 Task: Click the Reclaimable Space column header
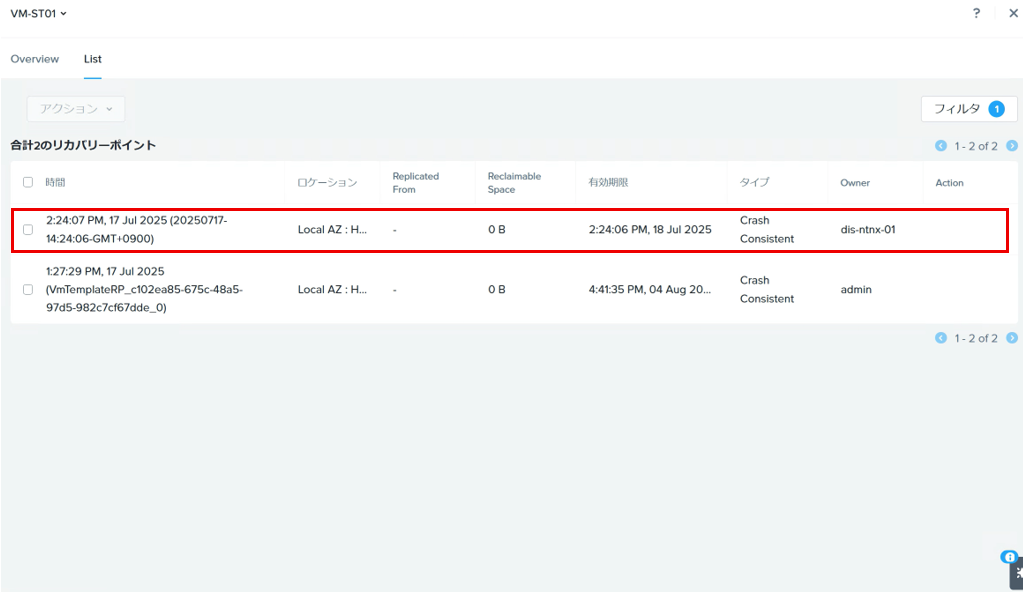(514, 183)
